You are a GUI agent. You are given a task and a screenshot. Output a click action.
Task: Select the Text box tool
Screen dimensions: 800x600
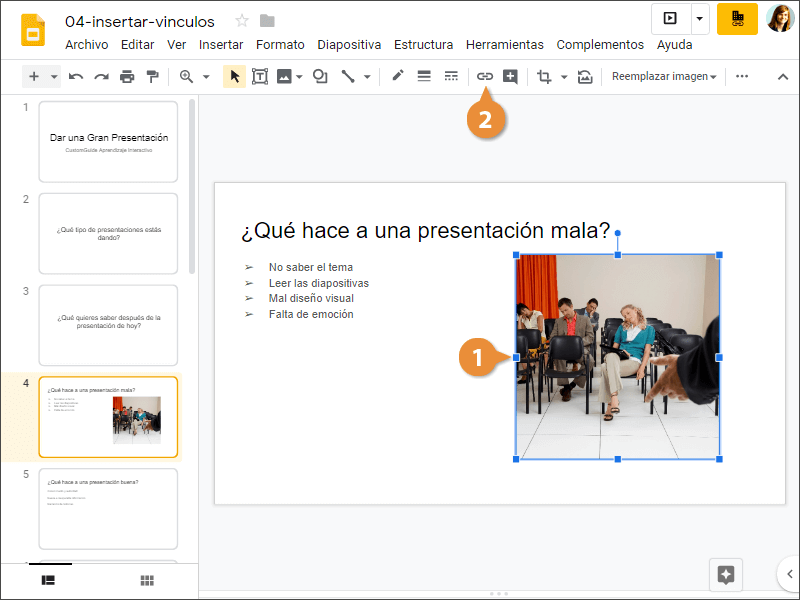pos(260,76)
